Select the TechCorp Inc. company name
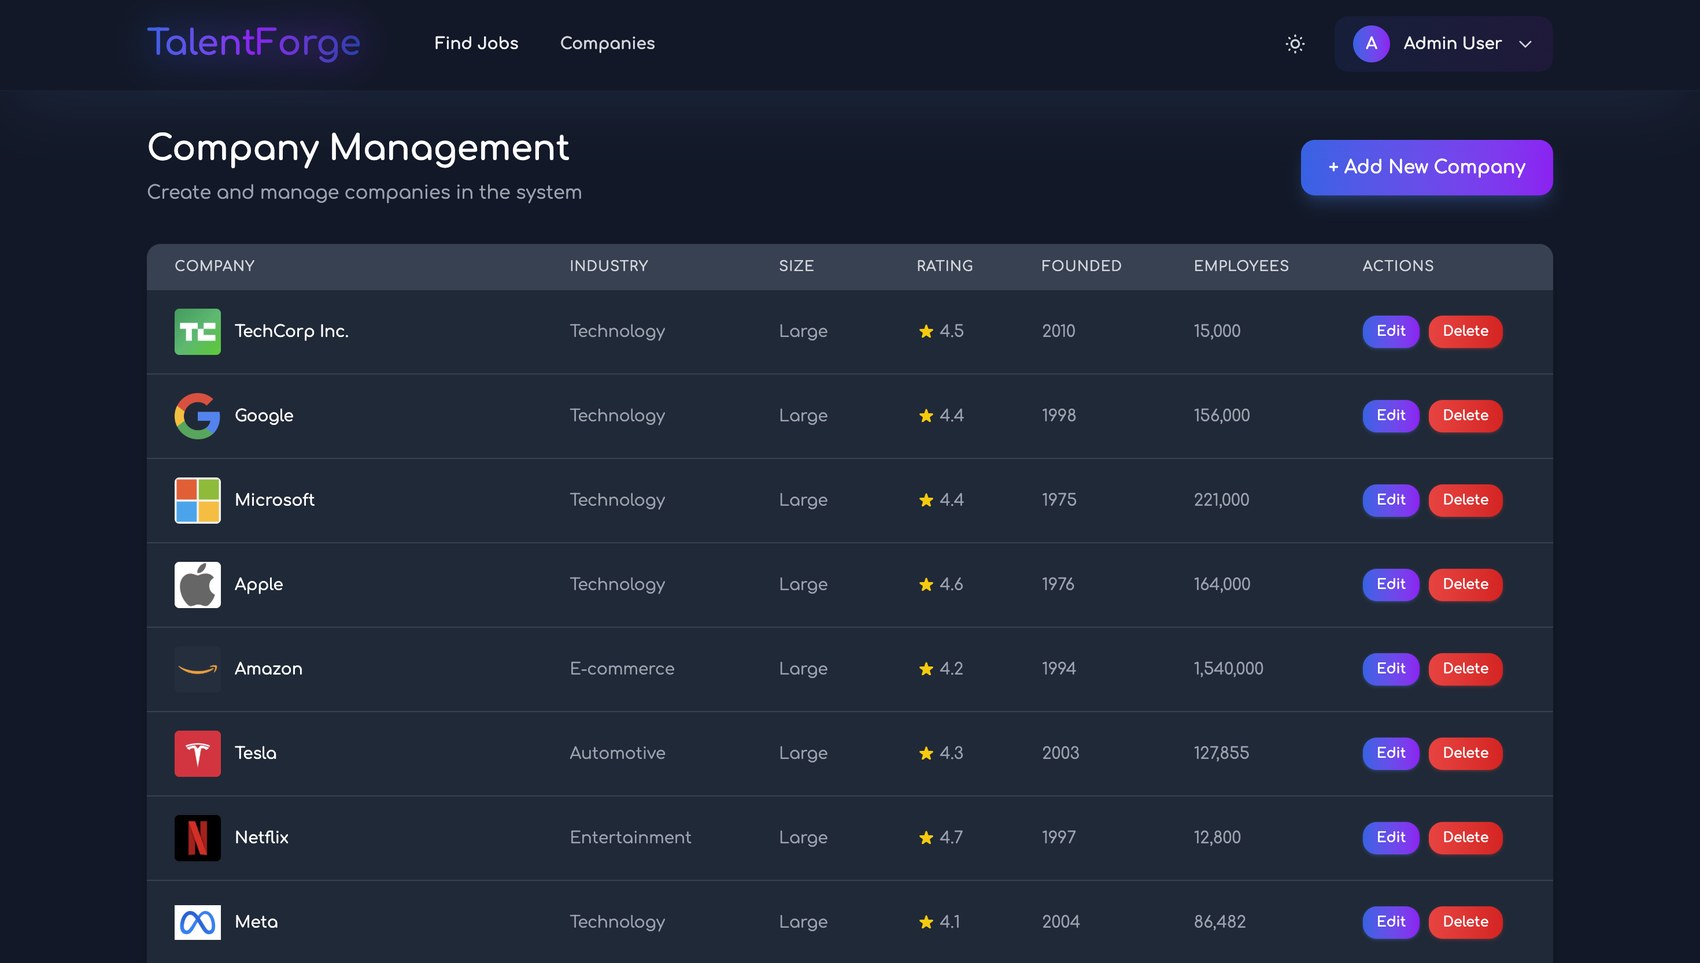Image resolution: width=1700 pixels, height=963 pixels. point(291,331)
